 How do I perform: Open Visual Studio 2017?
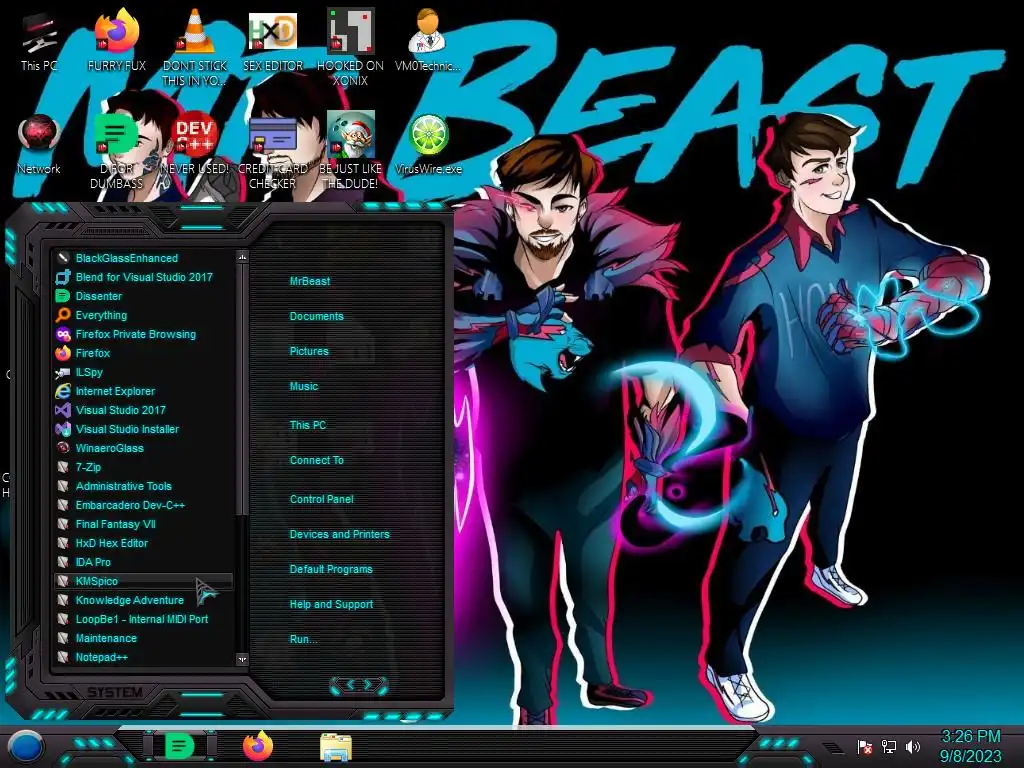[144, 410]
